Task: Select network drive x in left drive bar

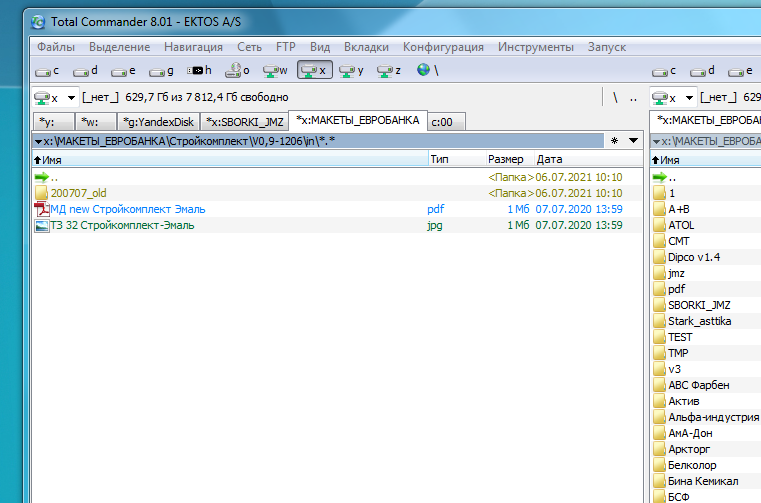Action: point(314,70)
